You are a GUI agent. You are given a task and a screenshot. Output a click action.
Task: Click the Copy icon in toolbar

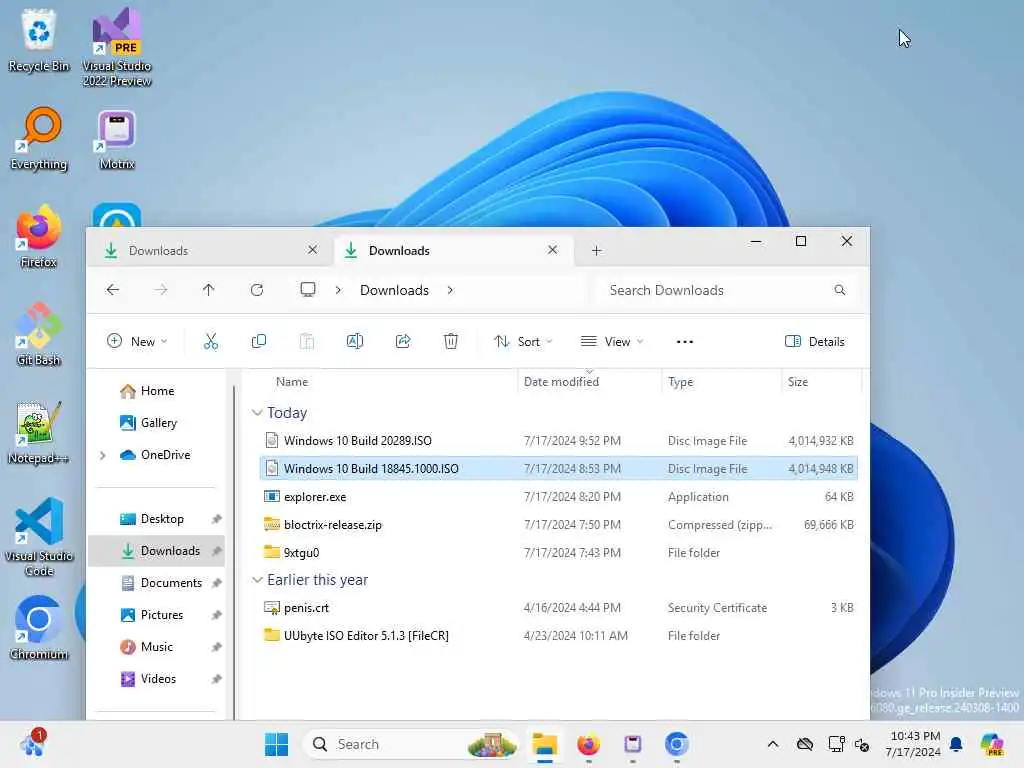pos(259,342)
